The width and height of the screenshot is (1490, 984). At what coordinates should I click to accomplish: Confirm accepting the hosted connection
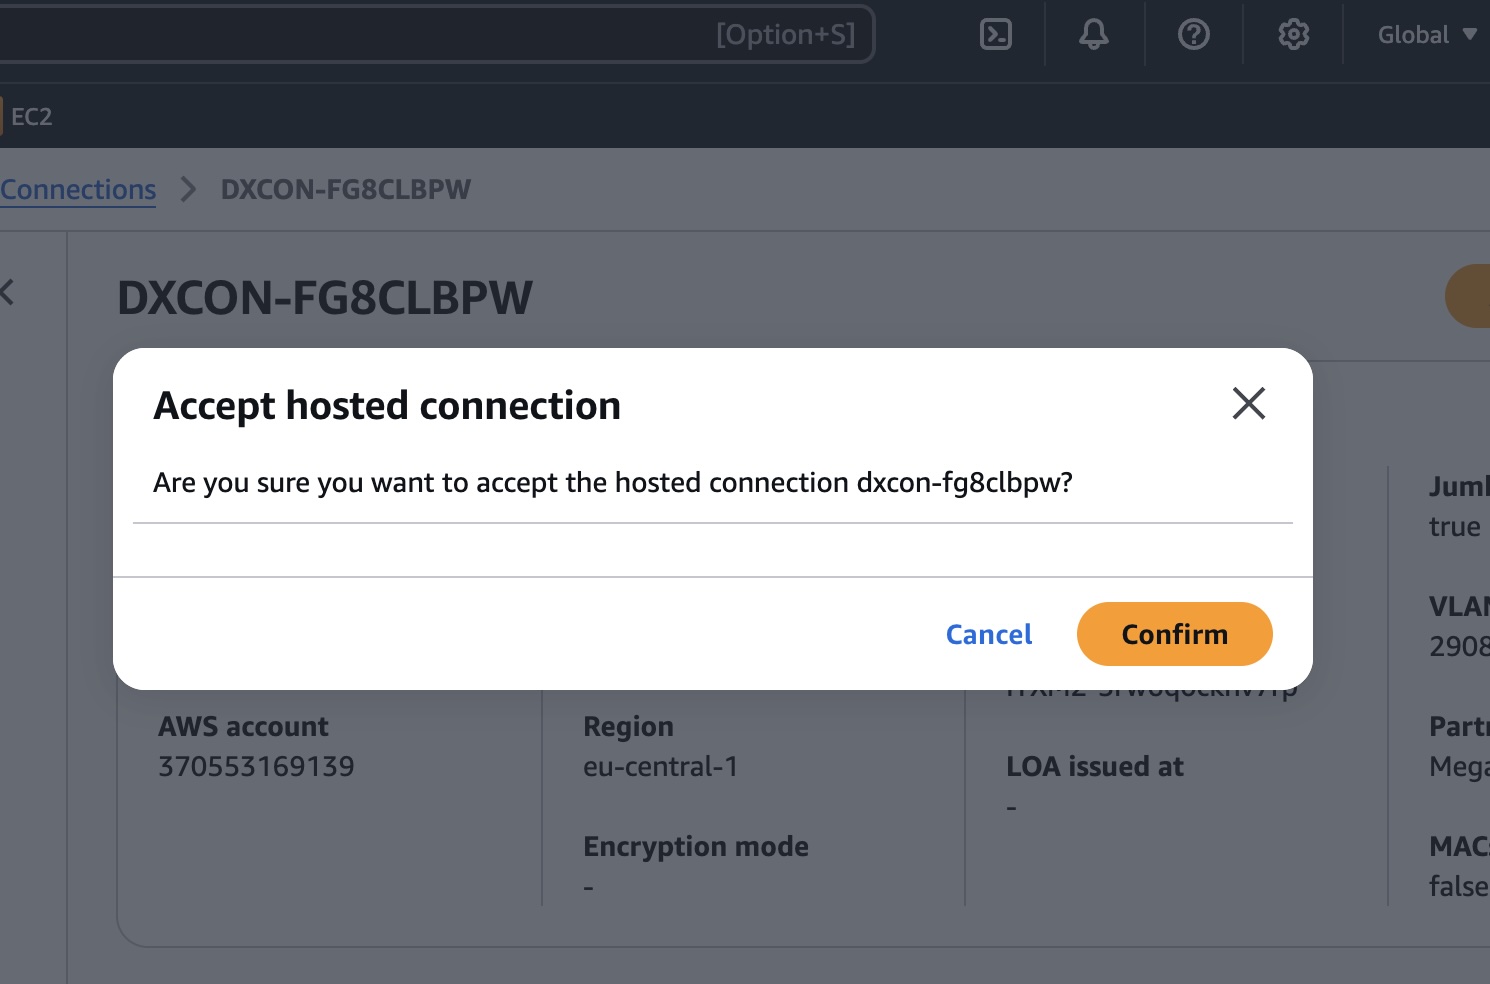(1174, 634)
